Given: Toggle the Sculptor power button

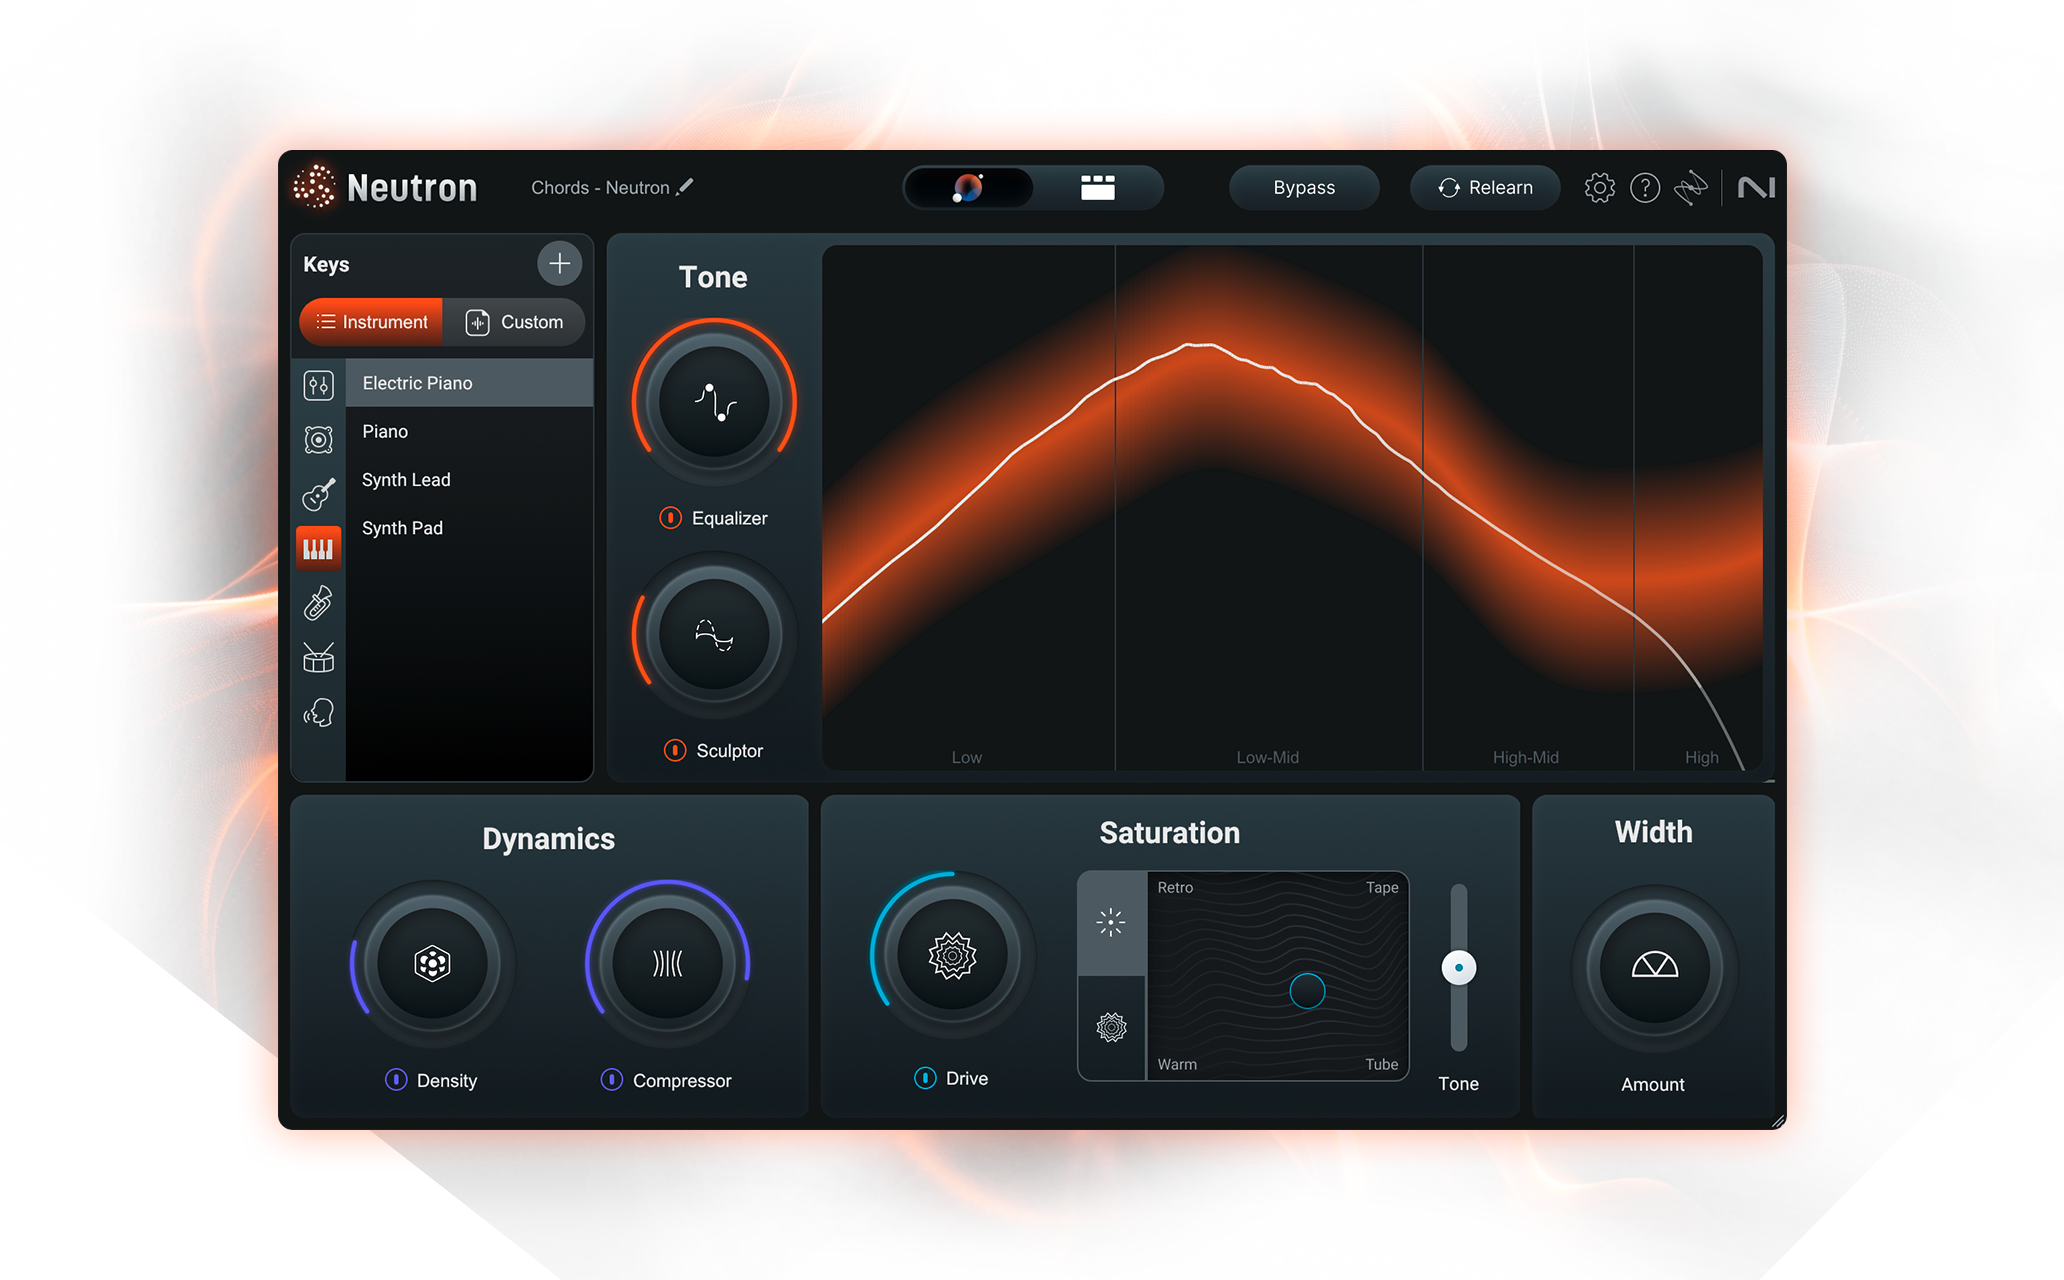Looking at the screenshot, I should pos(675,750).
